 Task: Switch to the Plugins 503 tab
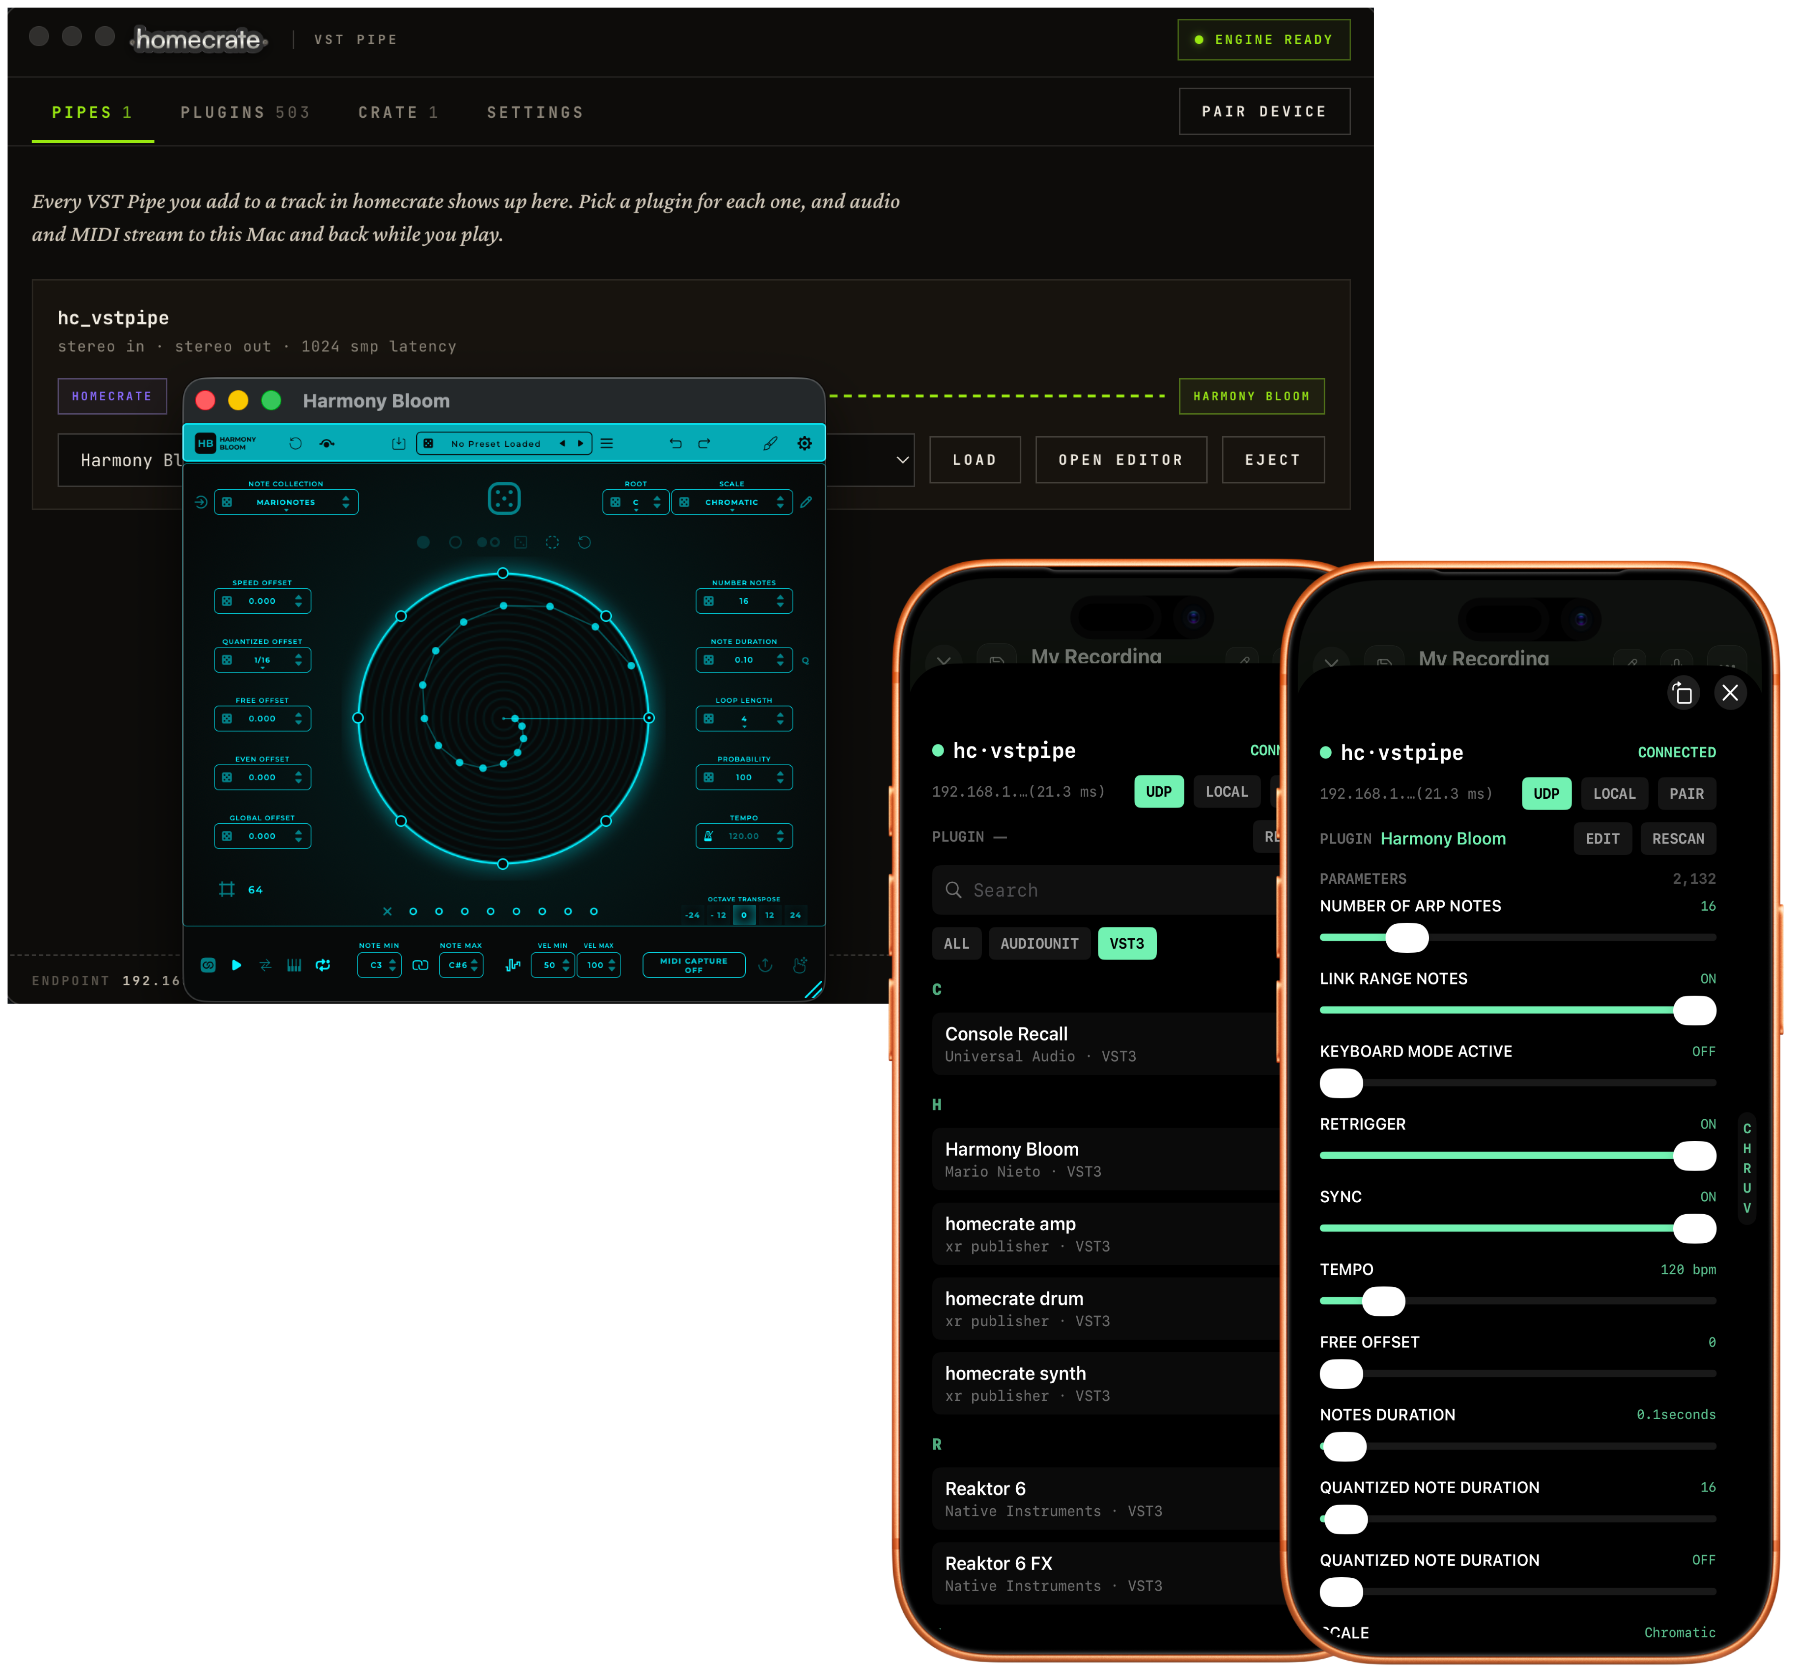tap(245, 112)
